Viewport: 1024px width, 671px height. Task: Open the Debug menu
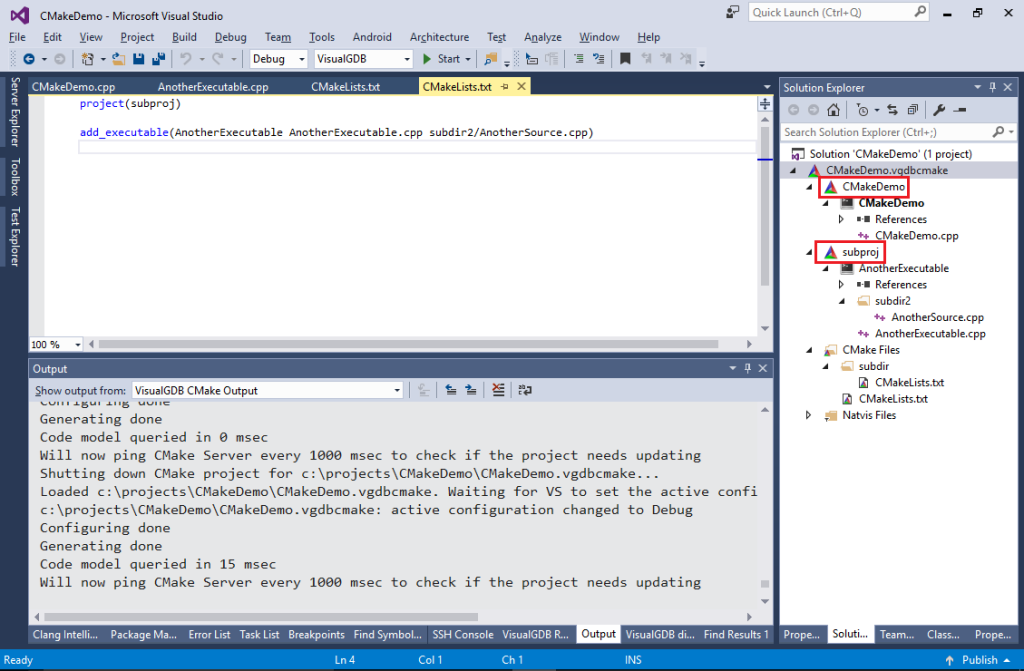231,37
